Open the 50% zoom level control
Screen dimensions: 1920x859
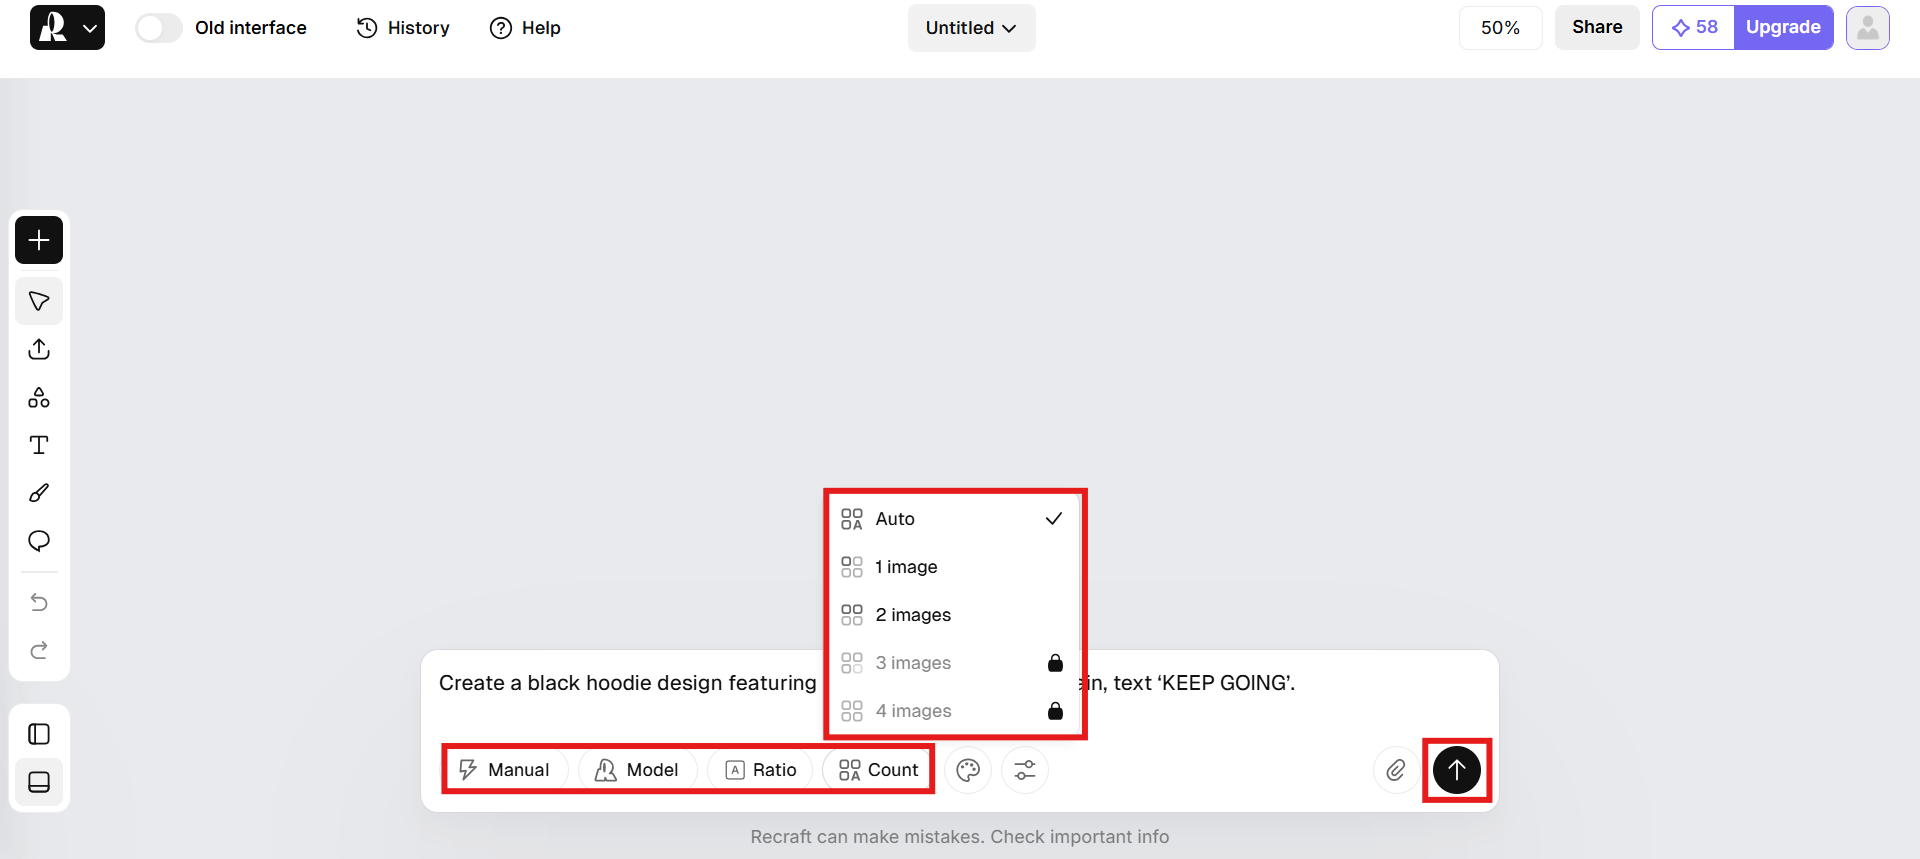click(1500, 28)
